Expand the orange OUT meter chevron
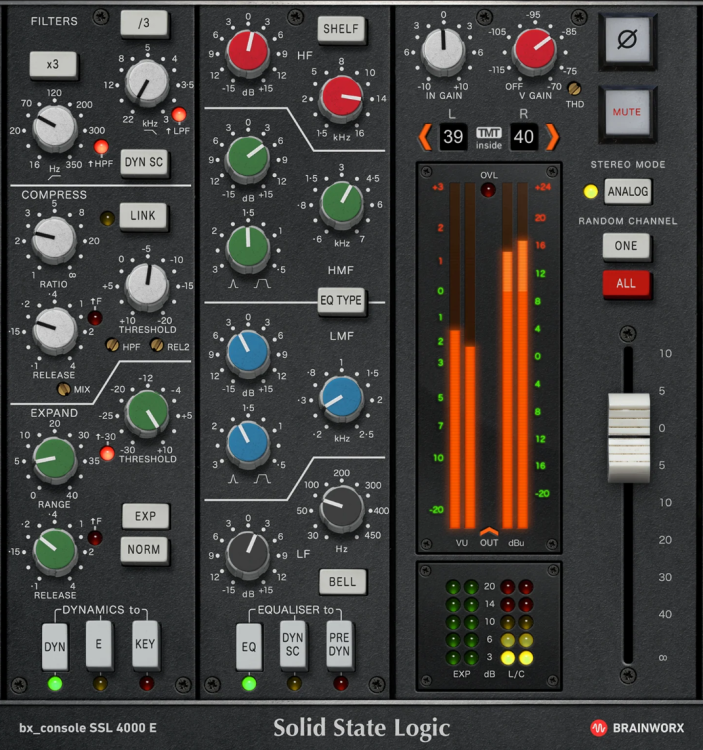 coord(488,531)
